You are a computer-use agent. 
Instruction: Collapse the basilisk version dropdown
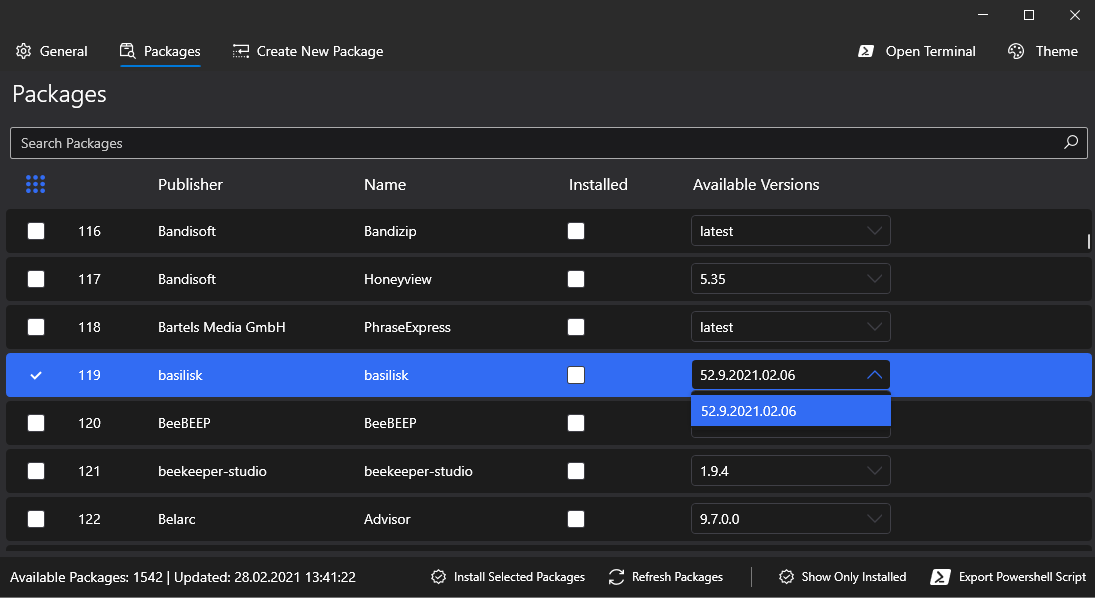(874, 375)
